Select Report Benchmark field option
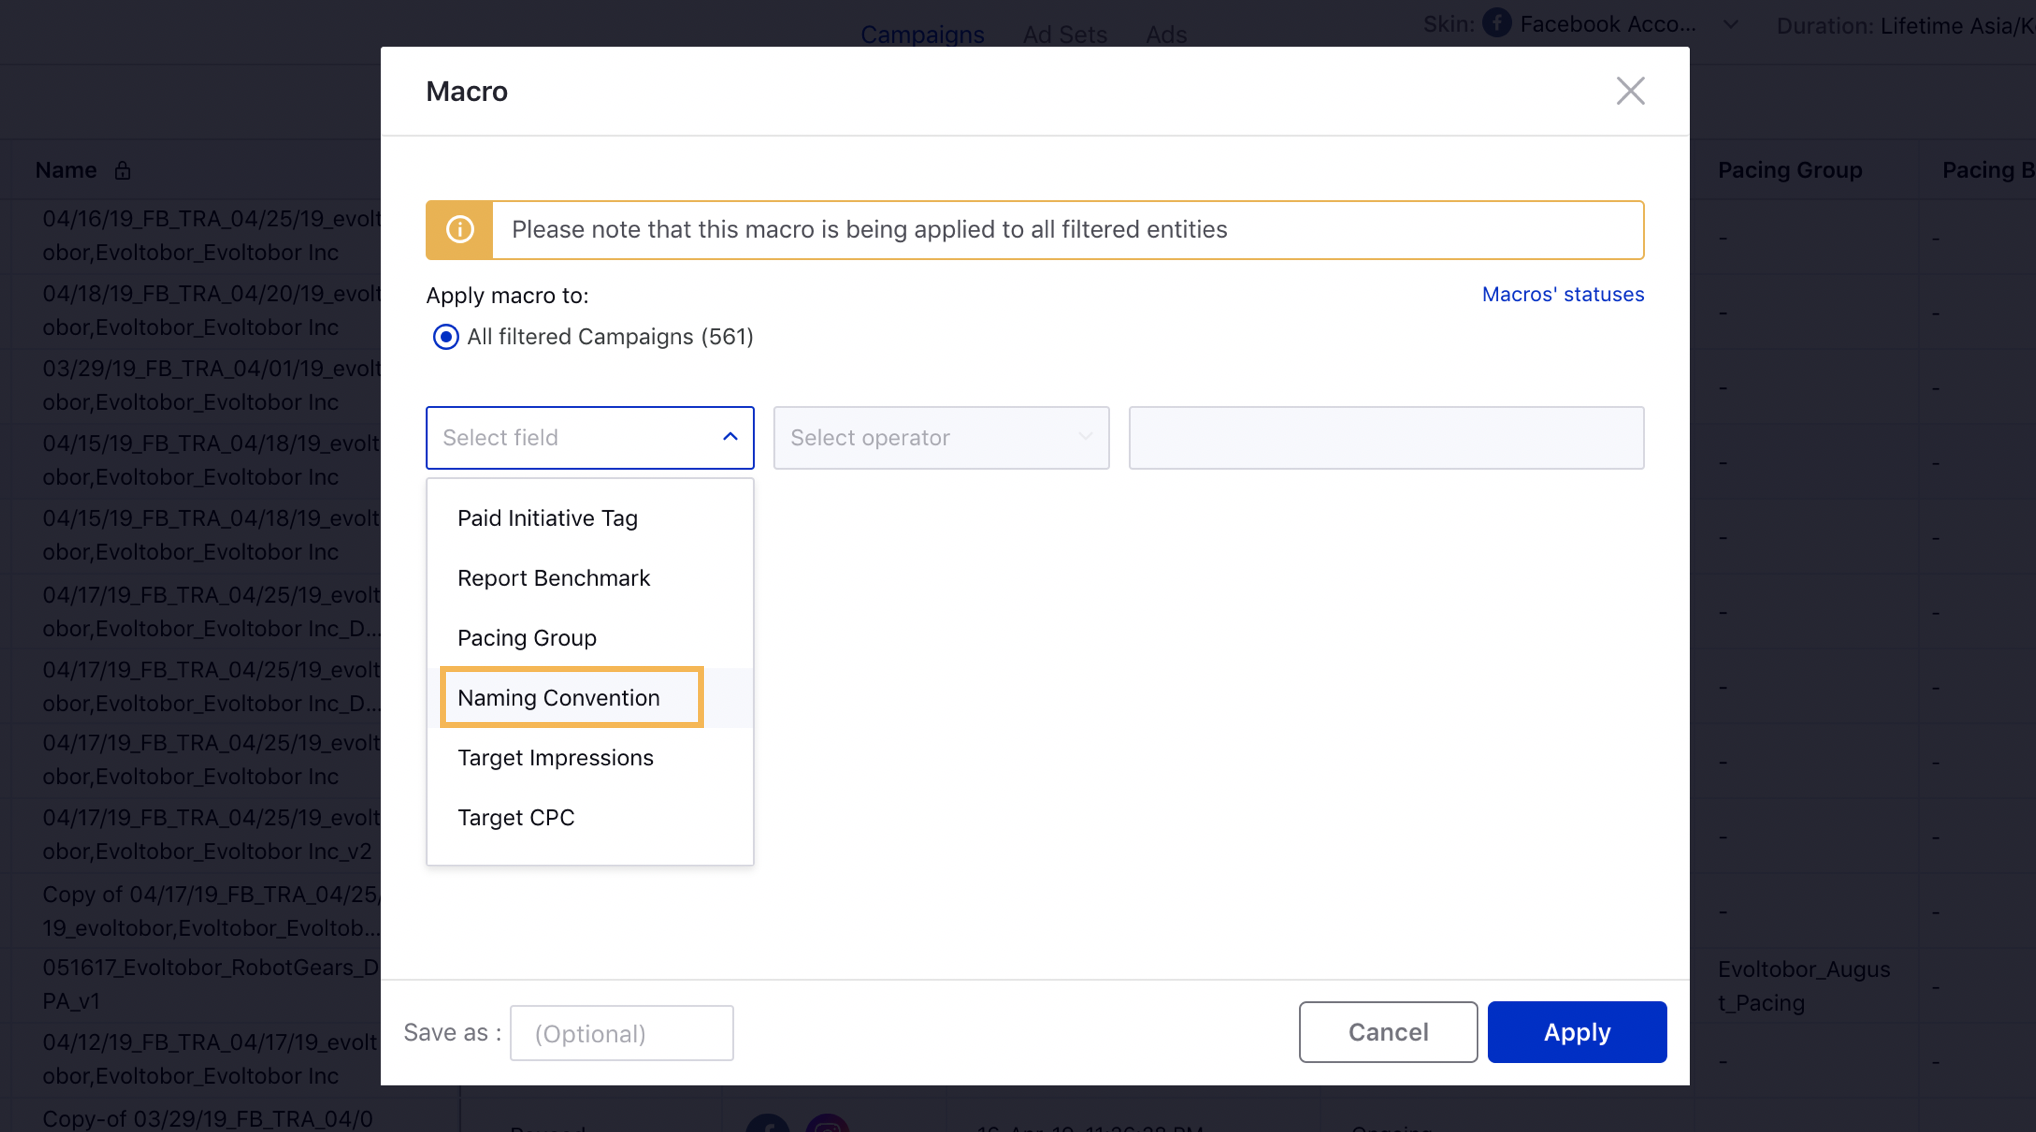The width and height of the screenshot is (2036, 1132). (553, 576)
